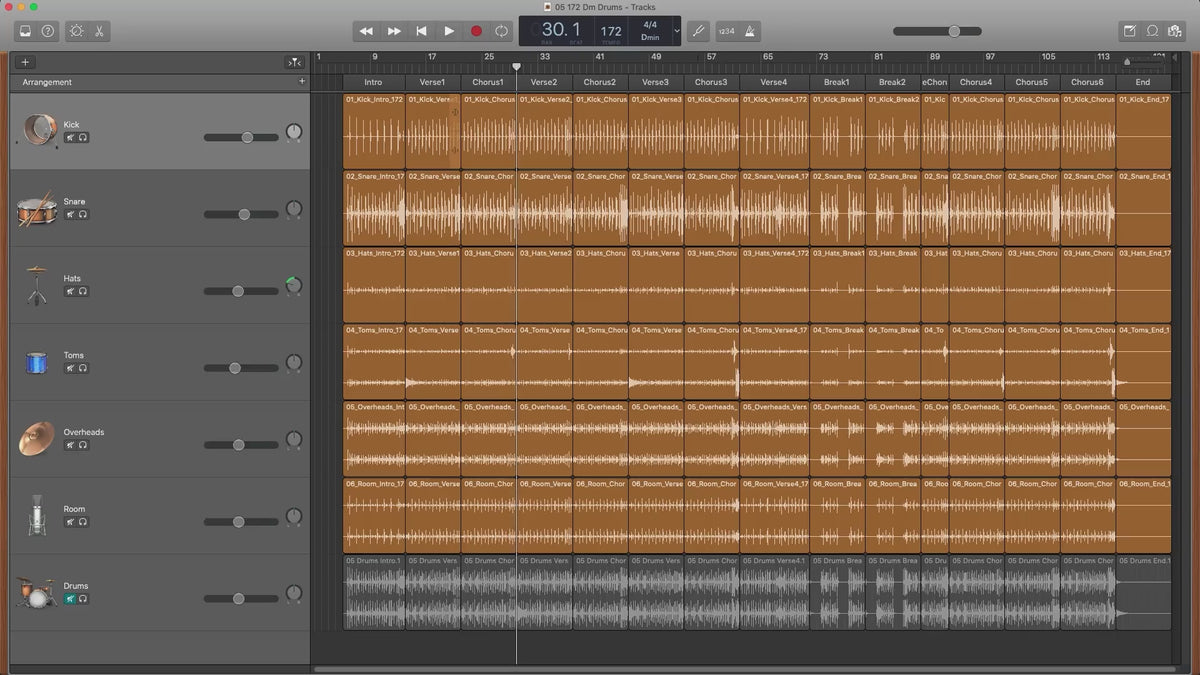Viewport: 1200px width, 675px height.
Task: Click the add new track plus button
Action: (x=25, y=62)
